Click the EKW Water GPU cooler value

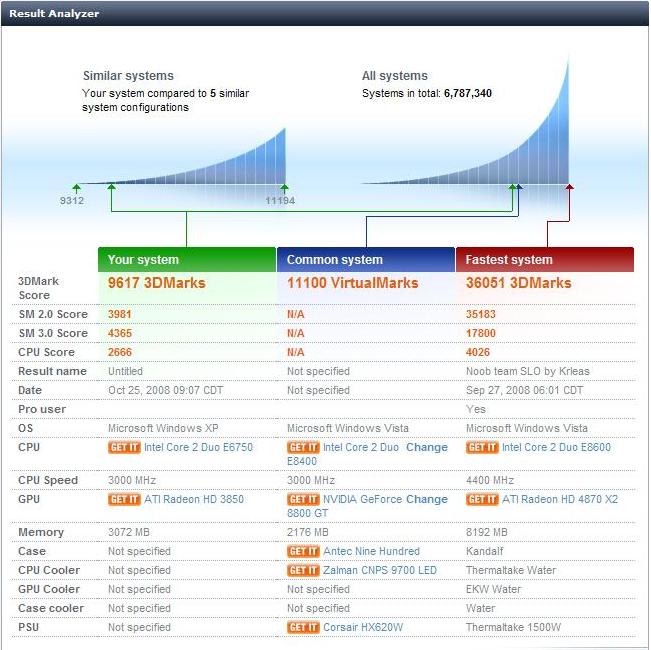coord(493,589)
